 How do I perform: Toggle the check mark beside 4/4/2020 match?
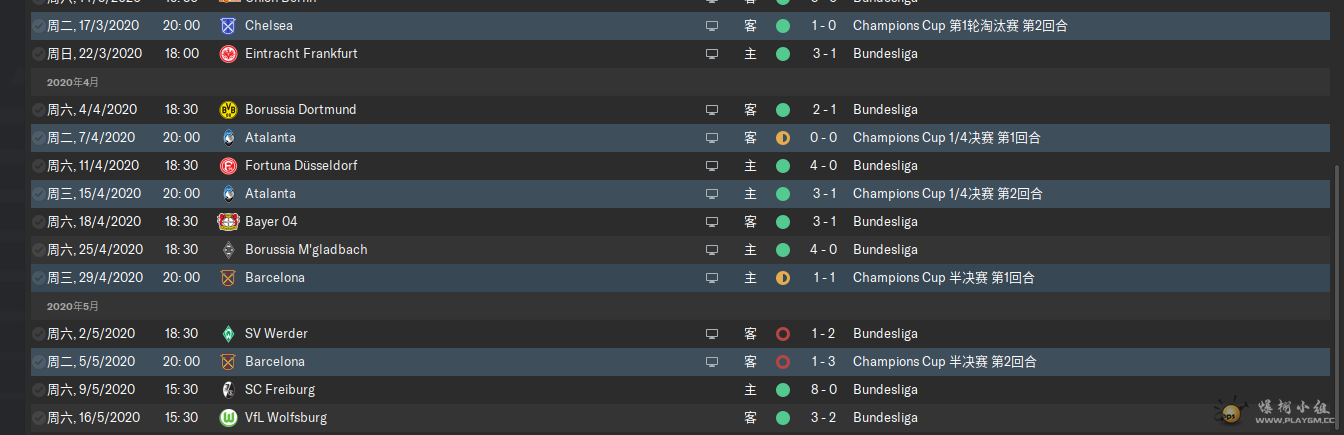pos(38,109)
